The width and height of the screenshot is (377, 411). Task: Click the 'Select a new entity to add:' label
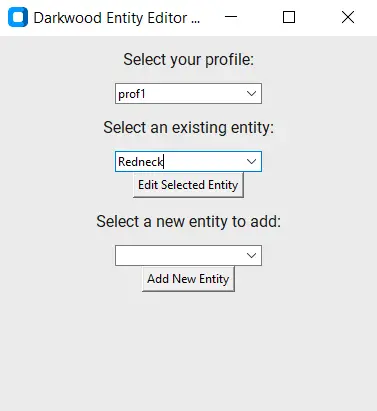click(x=189, y=221)
